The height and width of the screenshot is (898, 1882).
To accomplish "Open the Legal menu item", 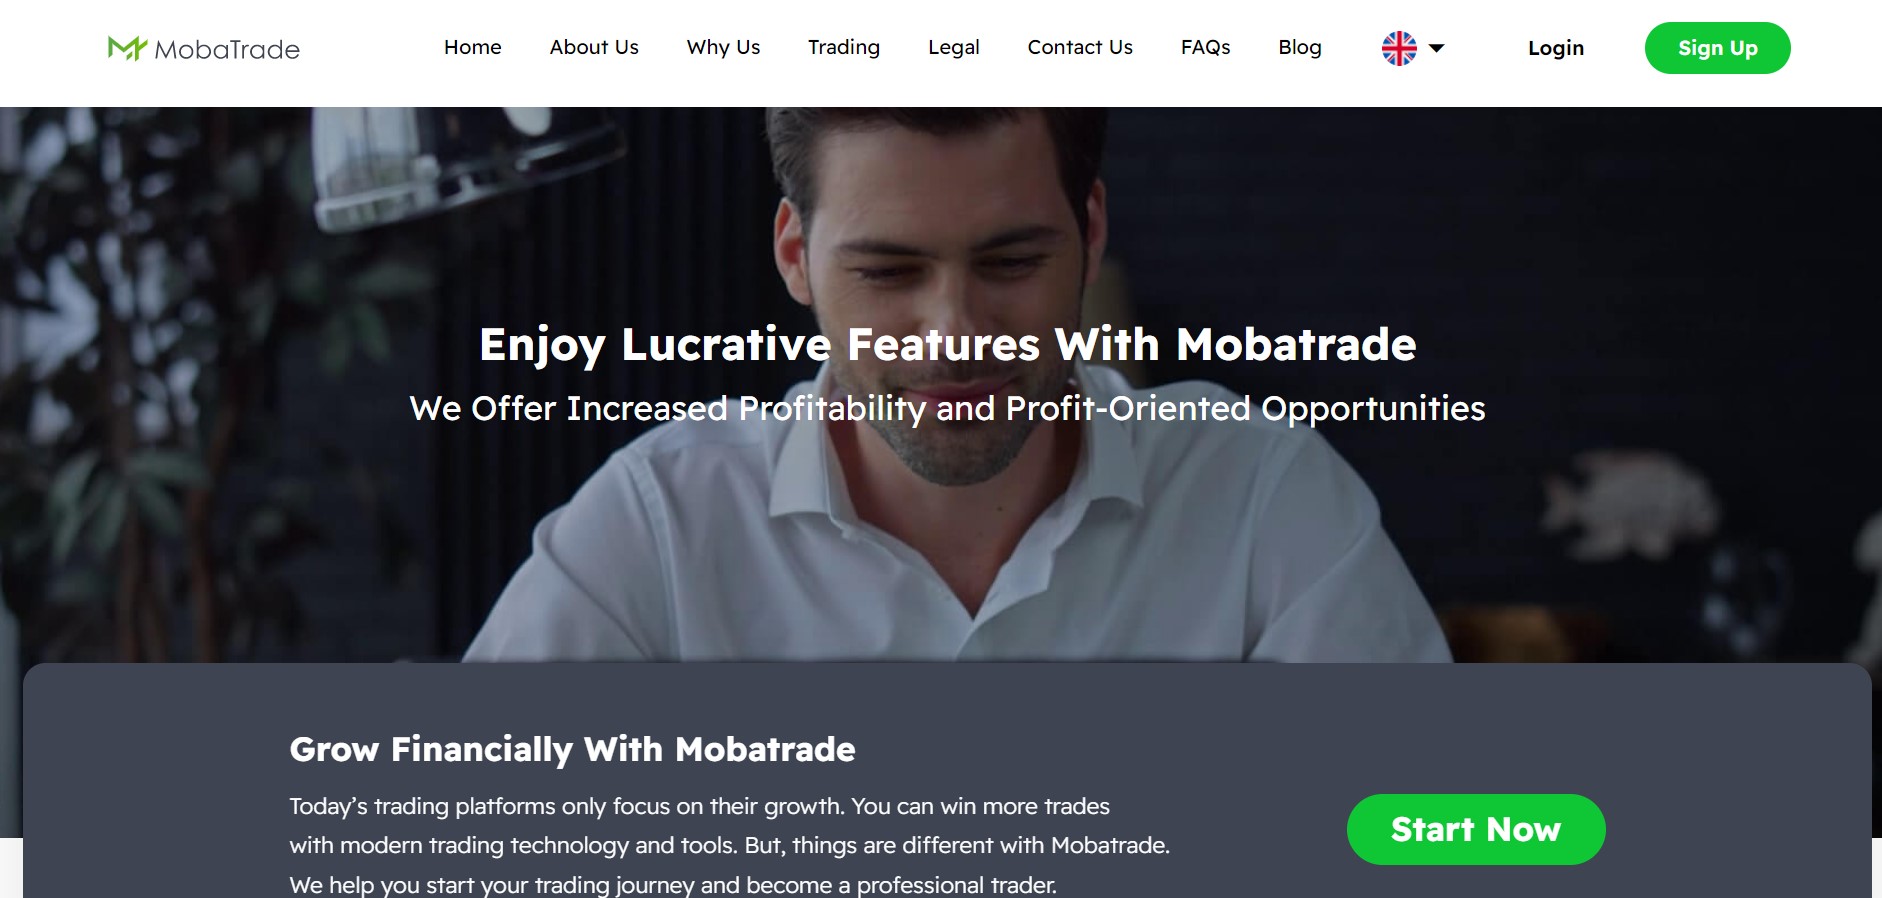I will pyautogui.click(x=954, y=47).
